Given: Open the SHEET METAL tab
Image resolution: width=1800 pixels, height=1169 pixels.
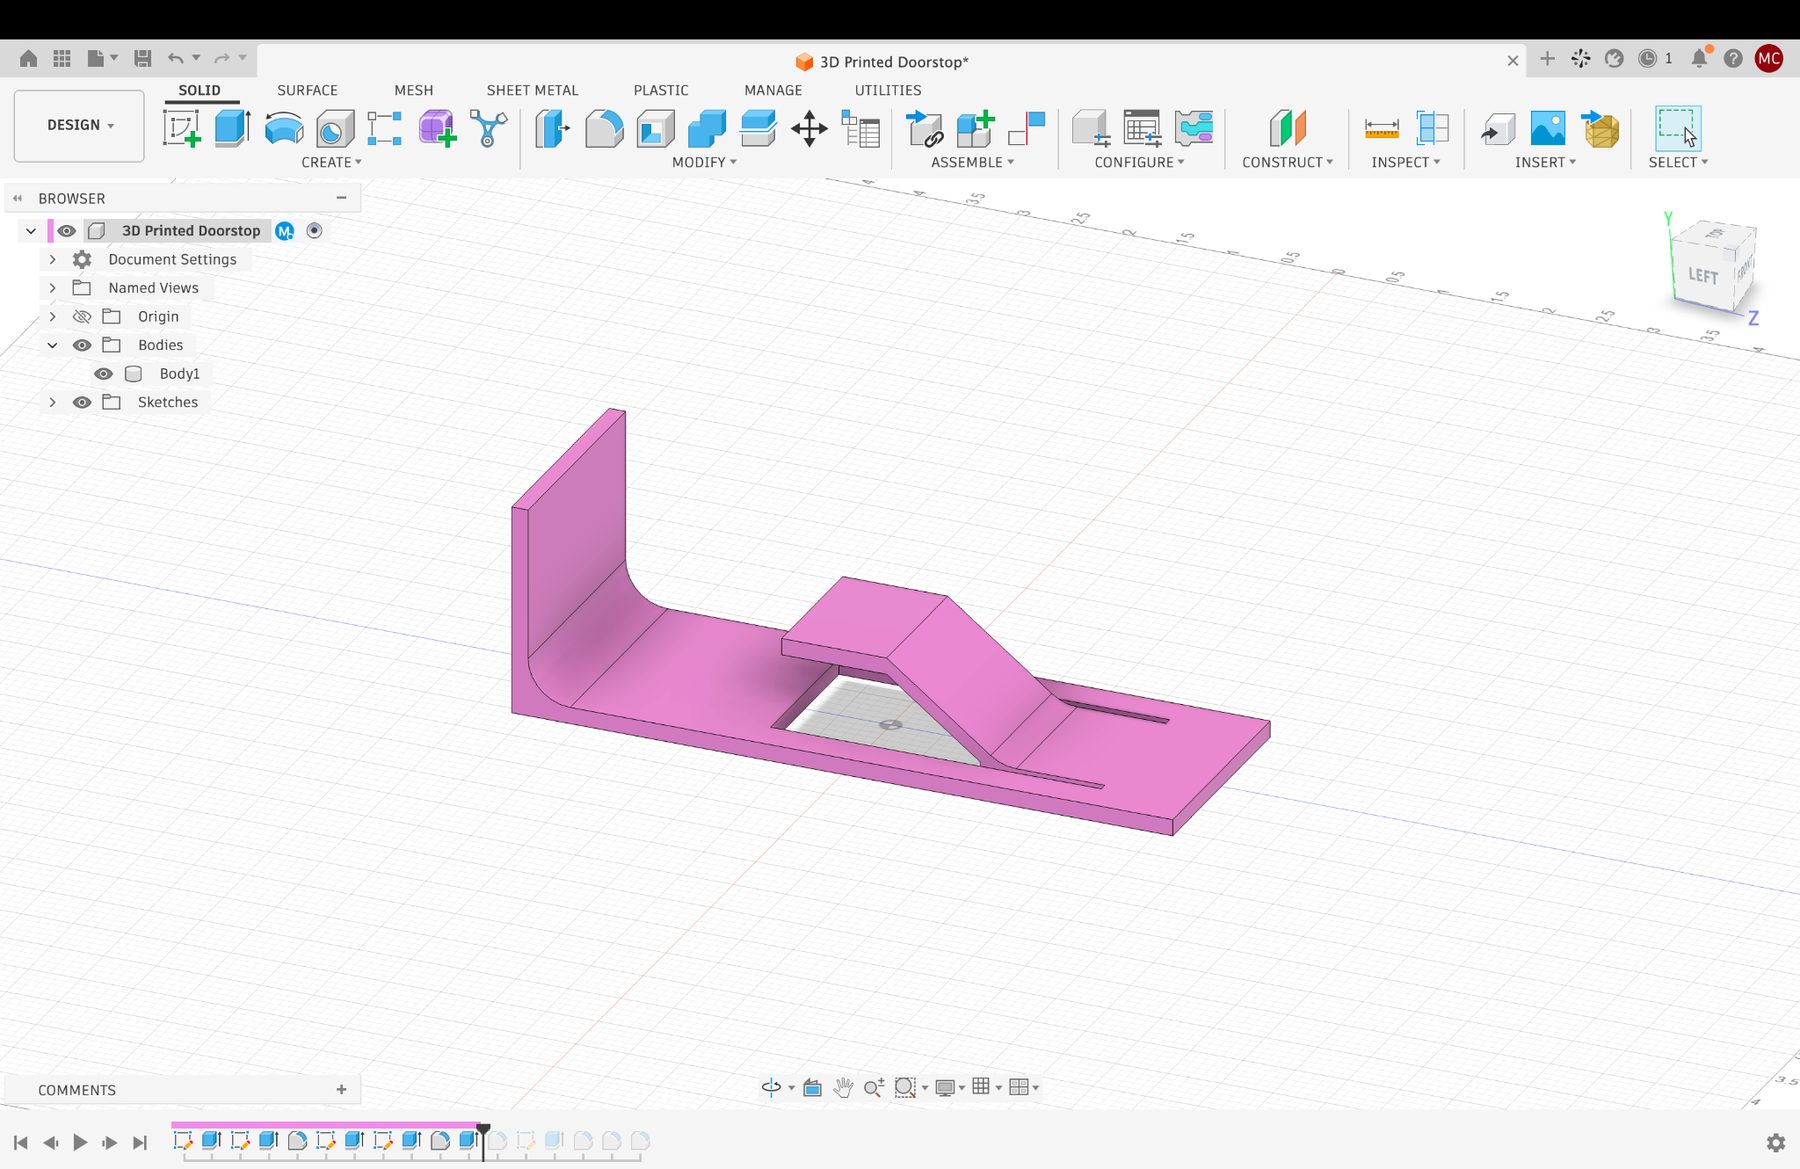Looking at the screenshot, I should [x=532, y=90].
